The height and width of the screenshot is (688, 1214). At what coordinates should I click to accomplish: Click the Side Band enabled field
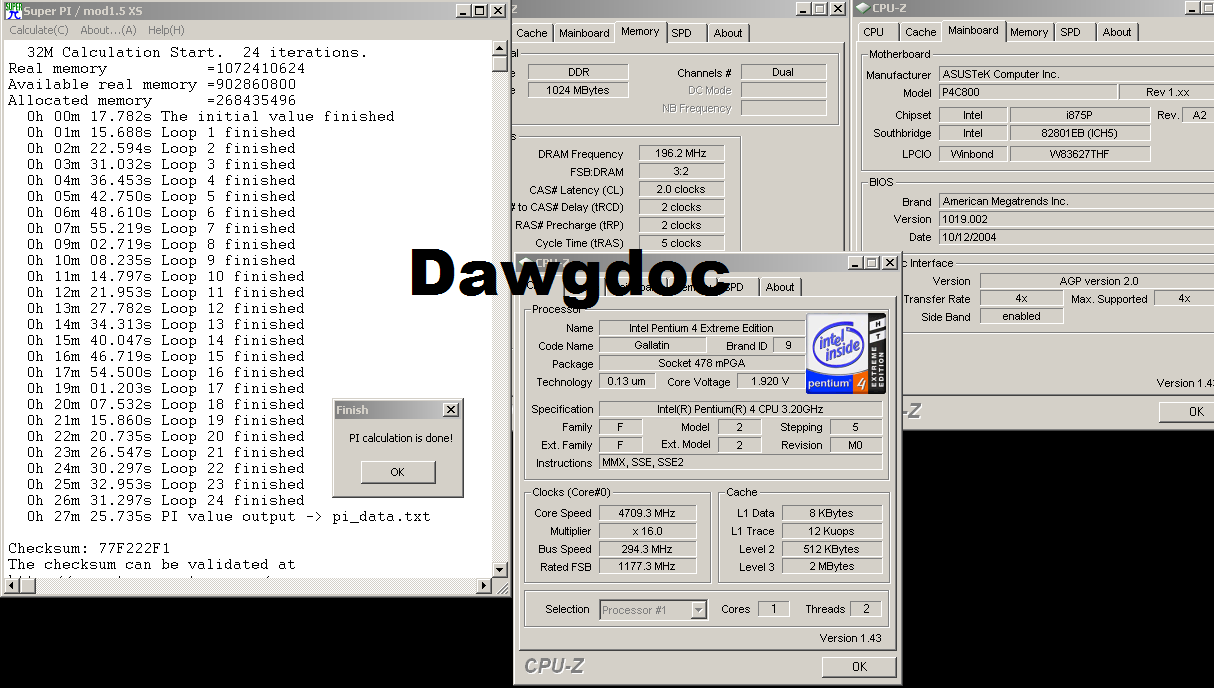pyautogui.click(x=1021, y=316)
